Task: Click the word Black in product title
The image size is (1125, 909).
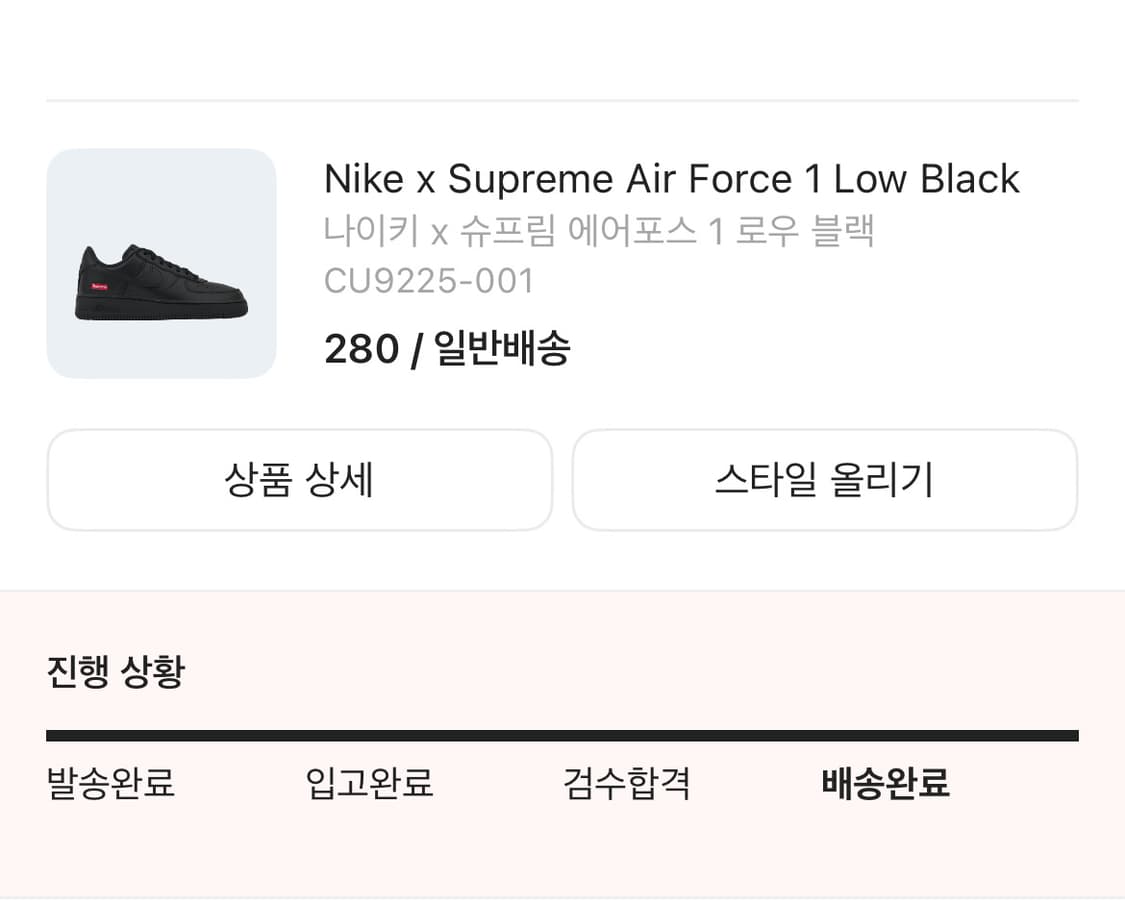Action: [969, 180]
